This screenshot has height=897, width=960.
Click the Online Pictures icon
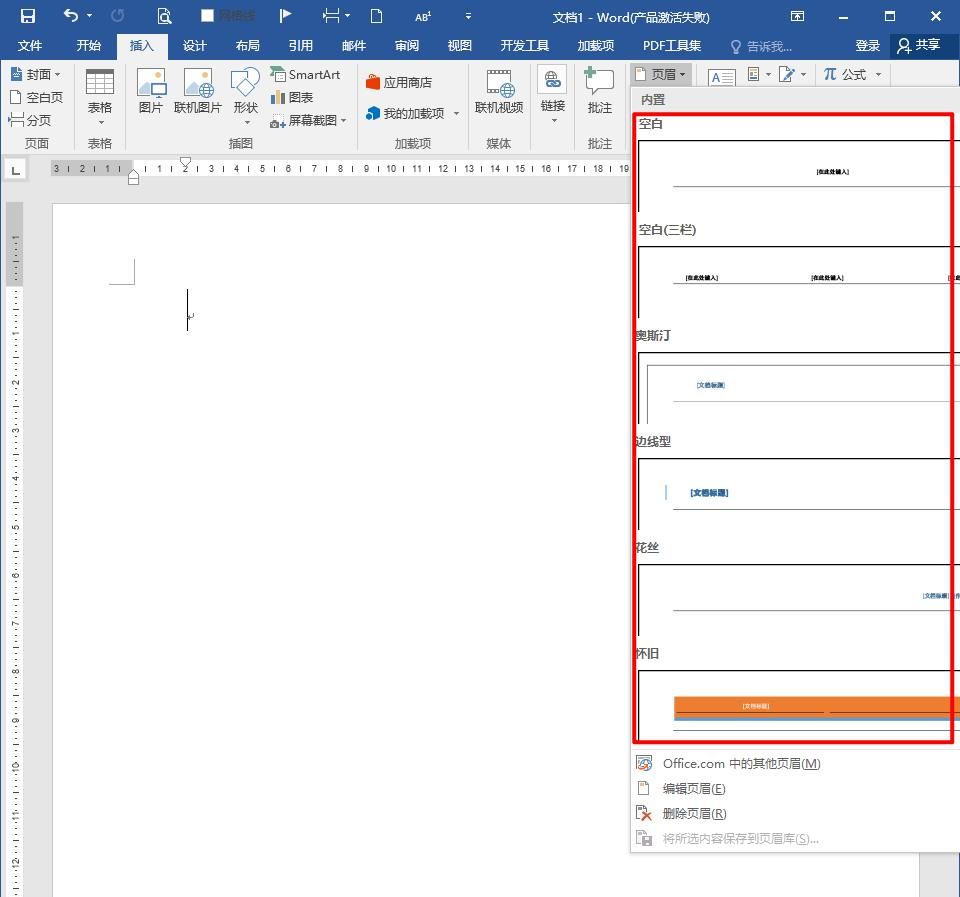[198, 91]
